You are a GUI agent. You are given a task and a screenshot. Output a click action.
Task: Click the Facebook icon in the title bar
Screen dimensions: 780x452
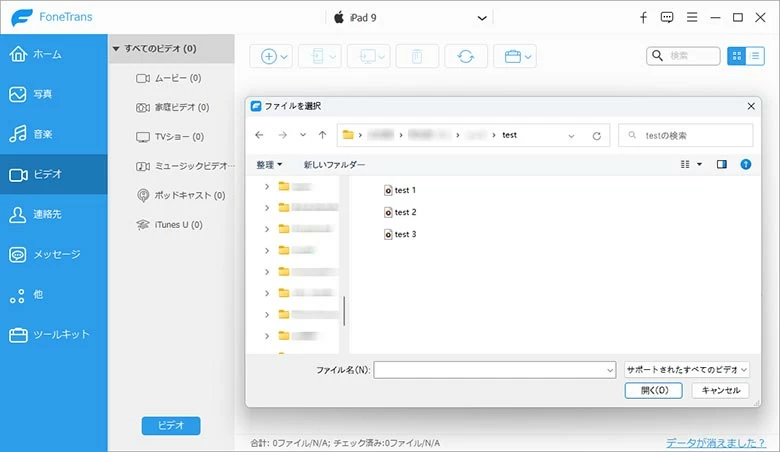pos(643,18)
